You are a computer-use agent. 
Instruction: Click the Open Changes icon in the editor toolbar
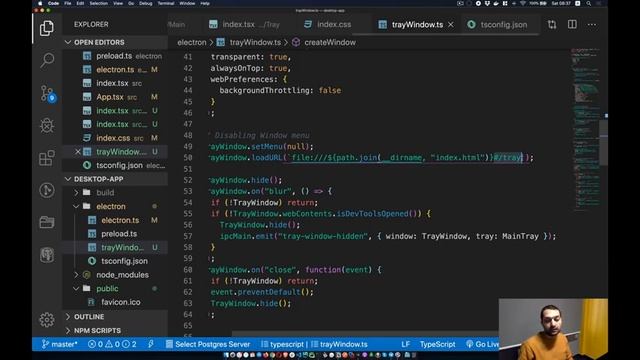(x=552, y=24)
